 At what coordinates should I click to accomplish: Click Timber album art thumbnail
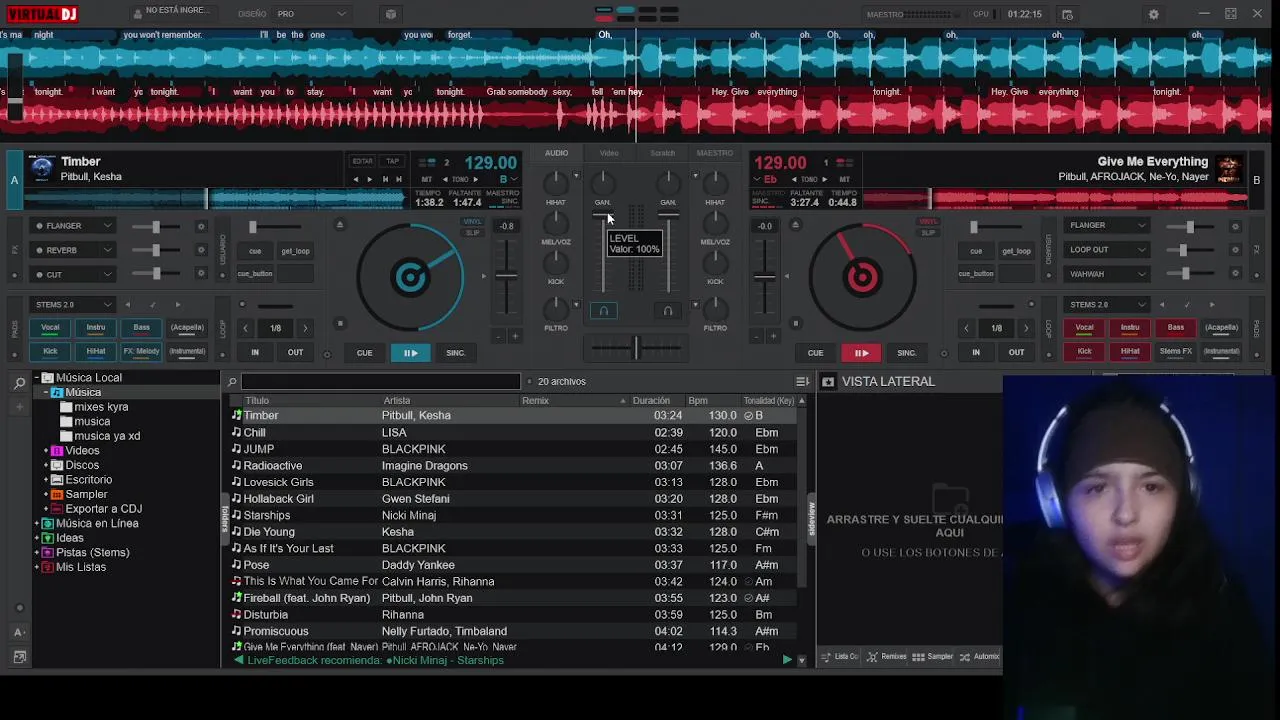pos(42,168)
